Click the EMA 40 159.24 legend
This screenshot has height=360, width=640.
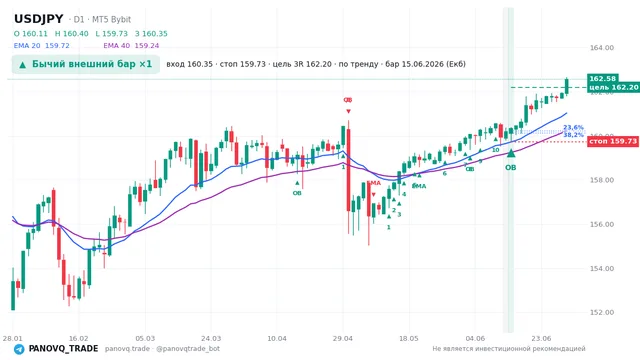click(x=131, y=46)
